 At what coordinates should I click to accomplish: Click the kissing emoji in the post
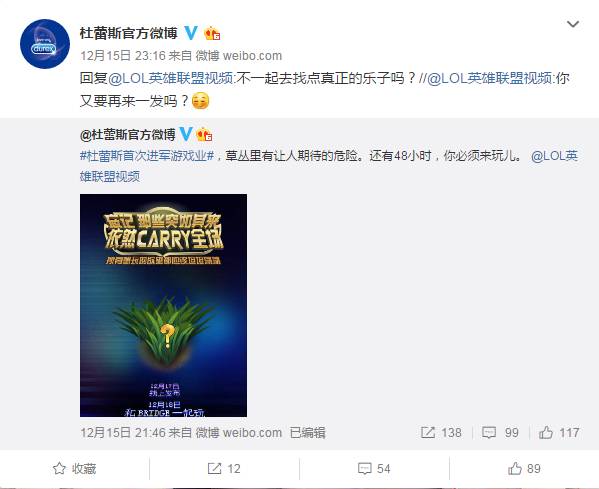[x=201, y=101]
